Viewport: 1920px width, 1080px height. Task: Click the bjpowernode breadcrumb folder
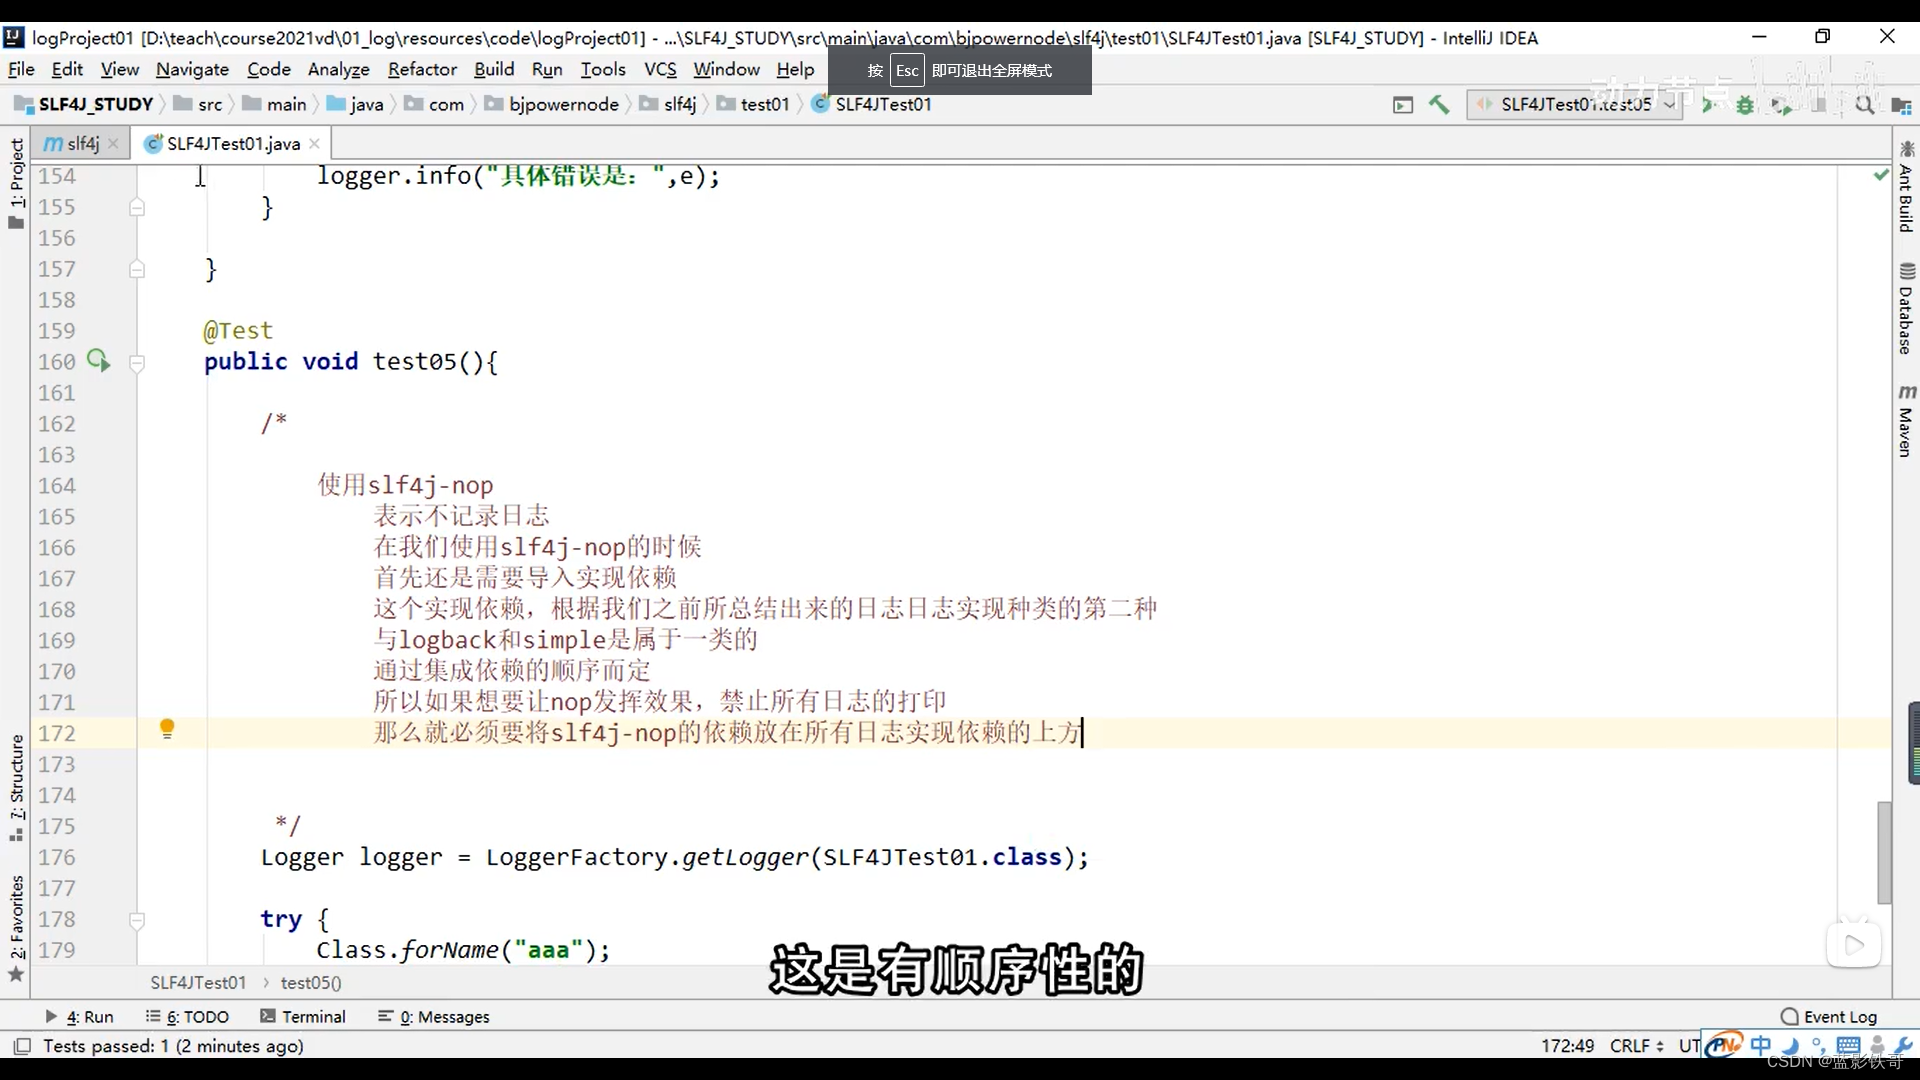553,104
